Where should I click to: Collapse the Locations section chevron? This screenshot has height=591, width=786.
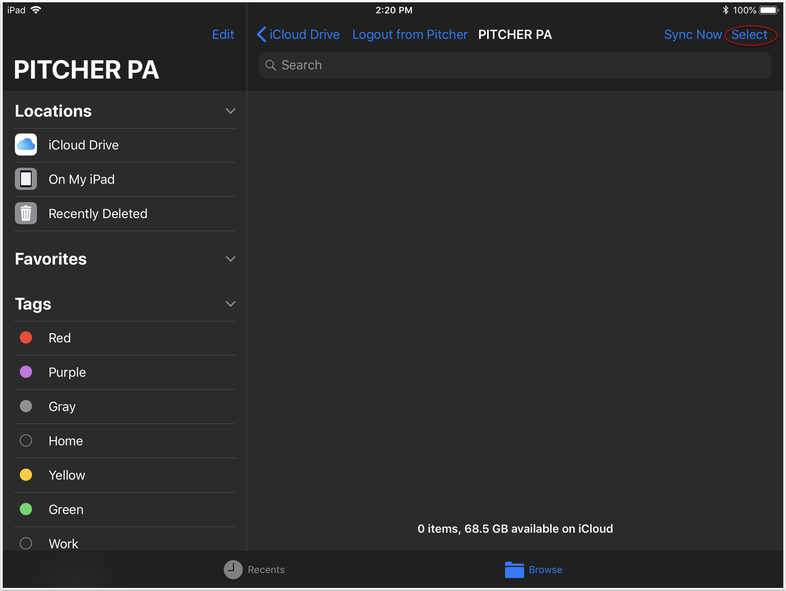tap(230, 111)
